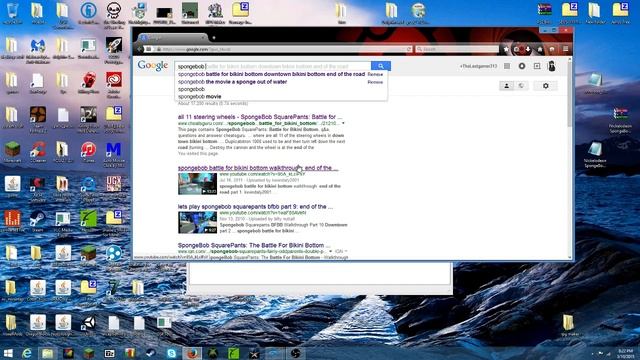Image resolution: width=640 pixels, height=360 pixels.
Task: Open Steam desktop shortcut
Action: click(x=38, y=221)
